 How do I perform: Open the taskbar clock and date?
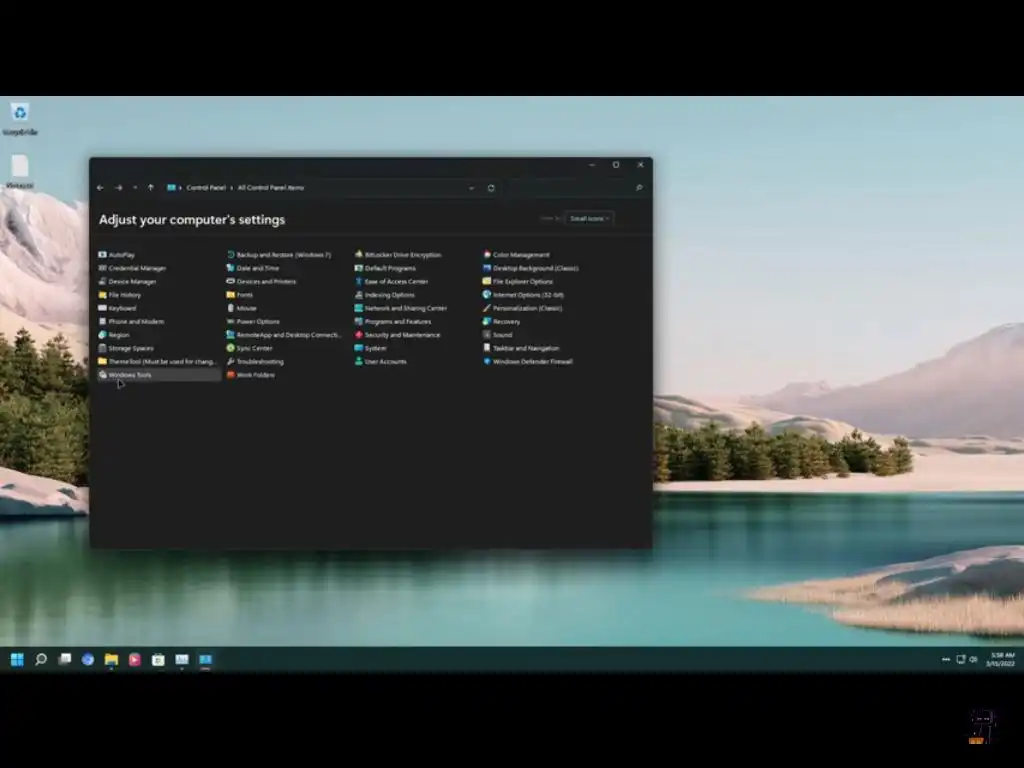pos(1000,659)
